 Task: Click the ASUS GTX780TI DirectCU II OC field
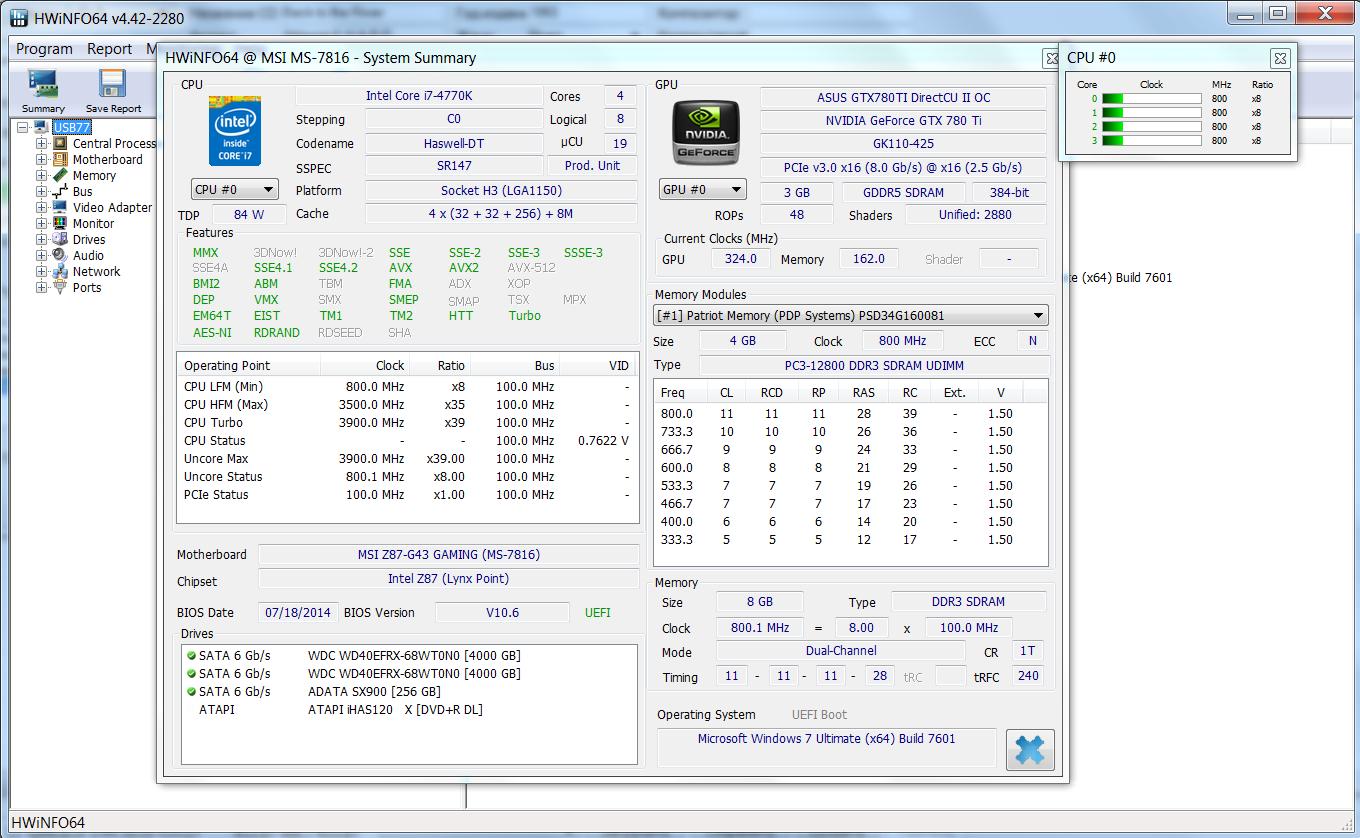(x=903, y=97)
